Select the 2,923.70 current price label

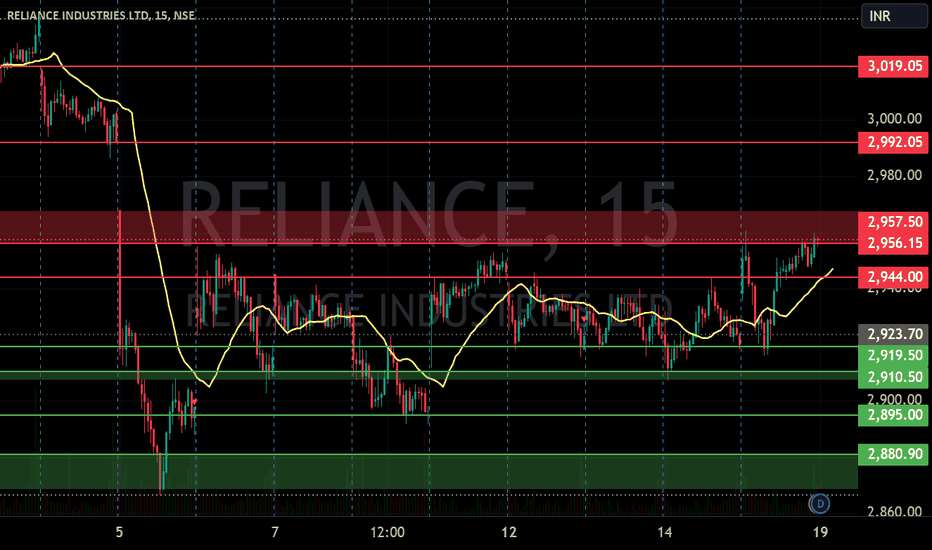(893, 334)
